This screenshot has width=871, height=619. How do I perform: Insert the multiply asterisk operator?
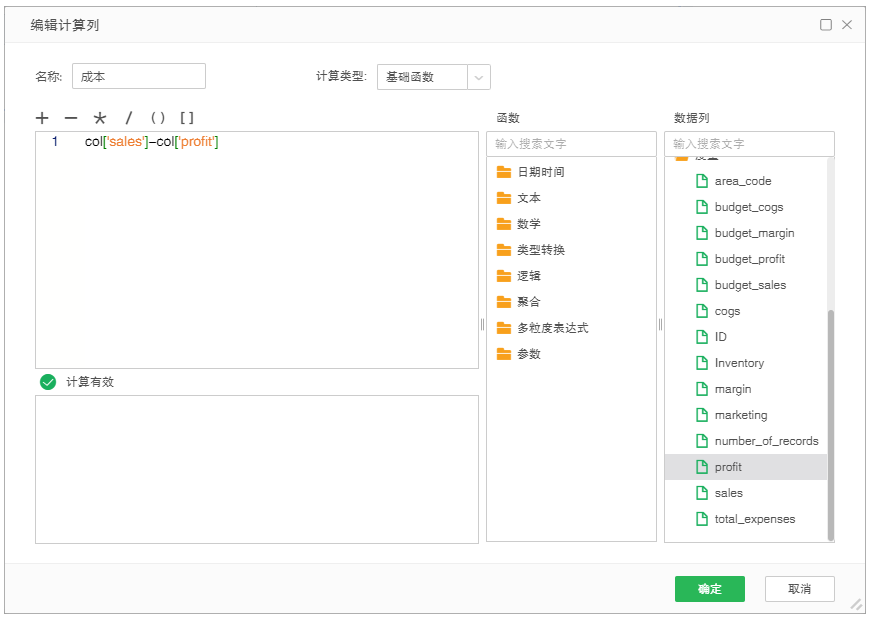(x=99, y=118)
